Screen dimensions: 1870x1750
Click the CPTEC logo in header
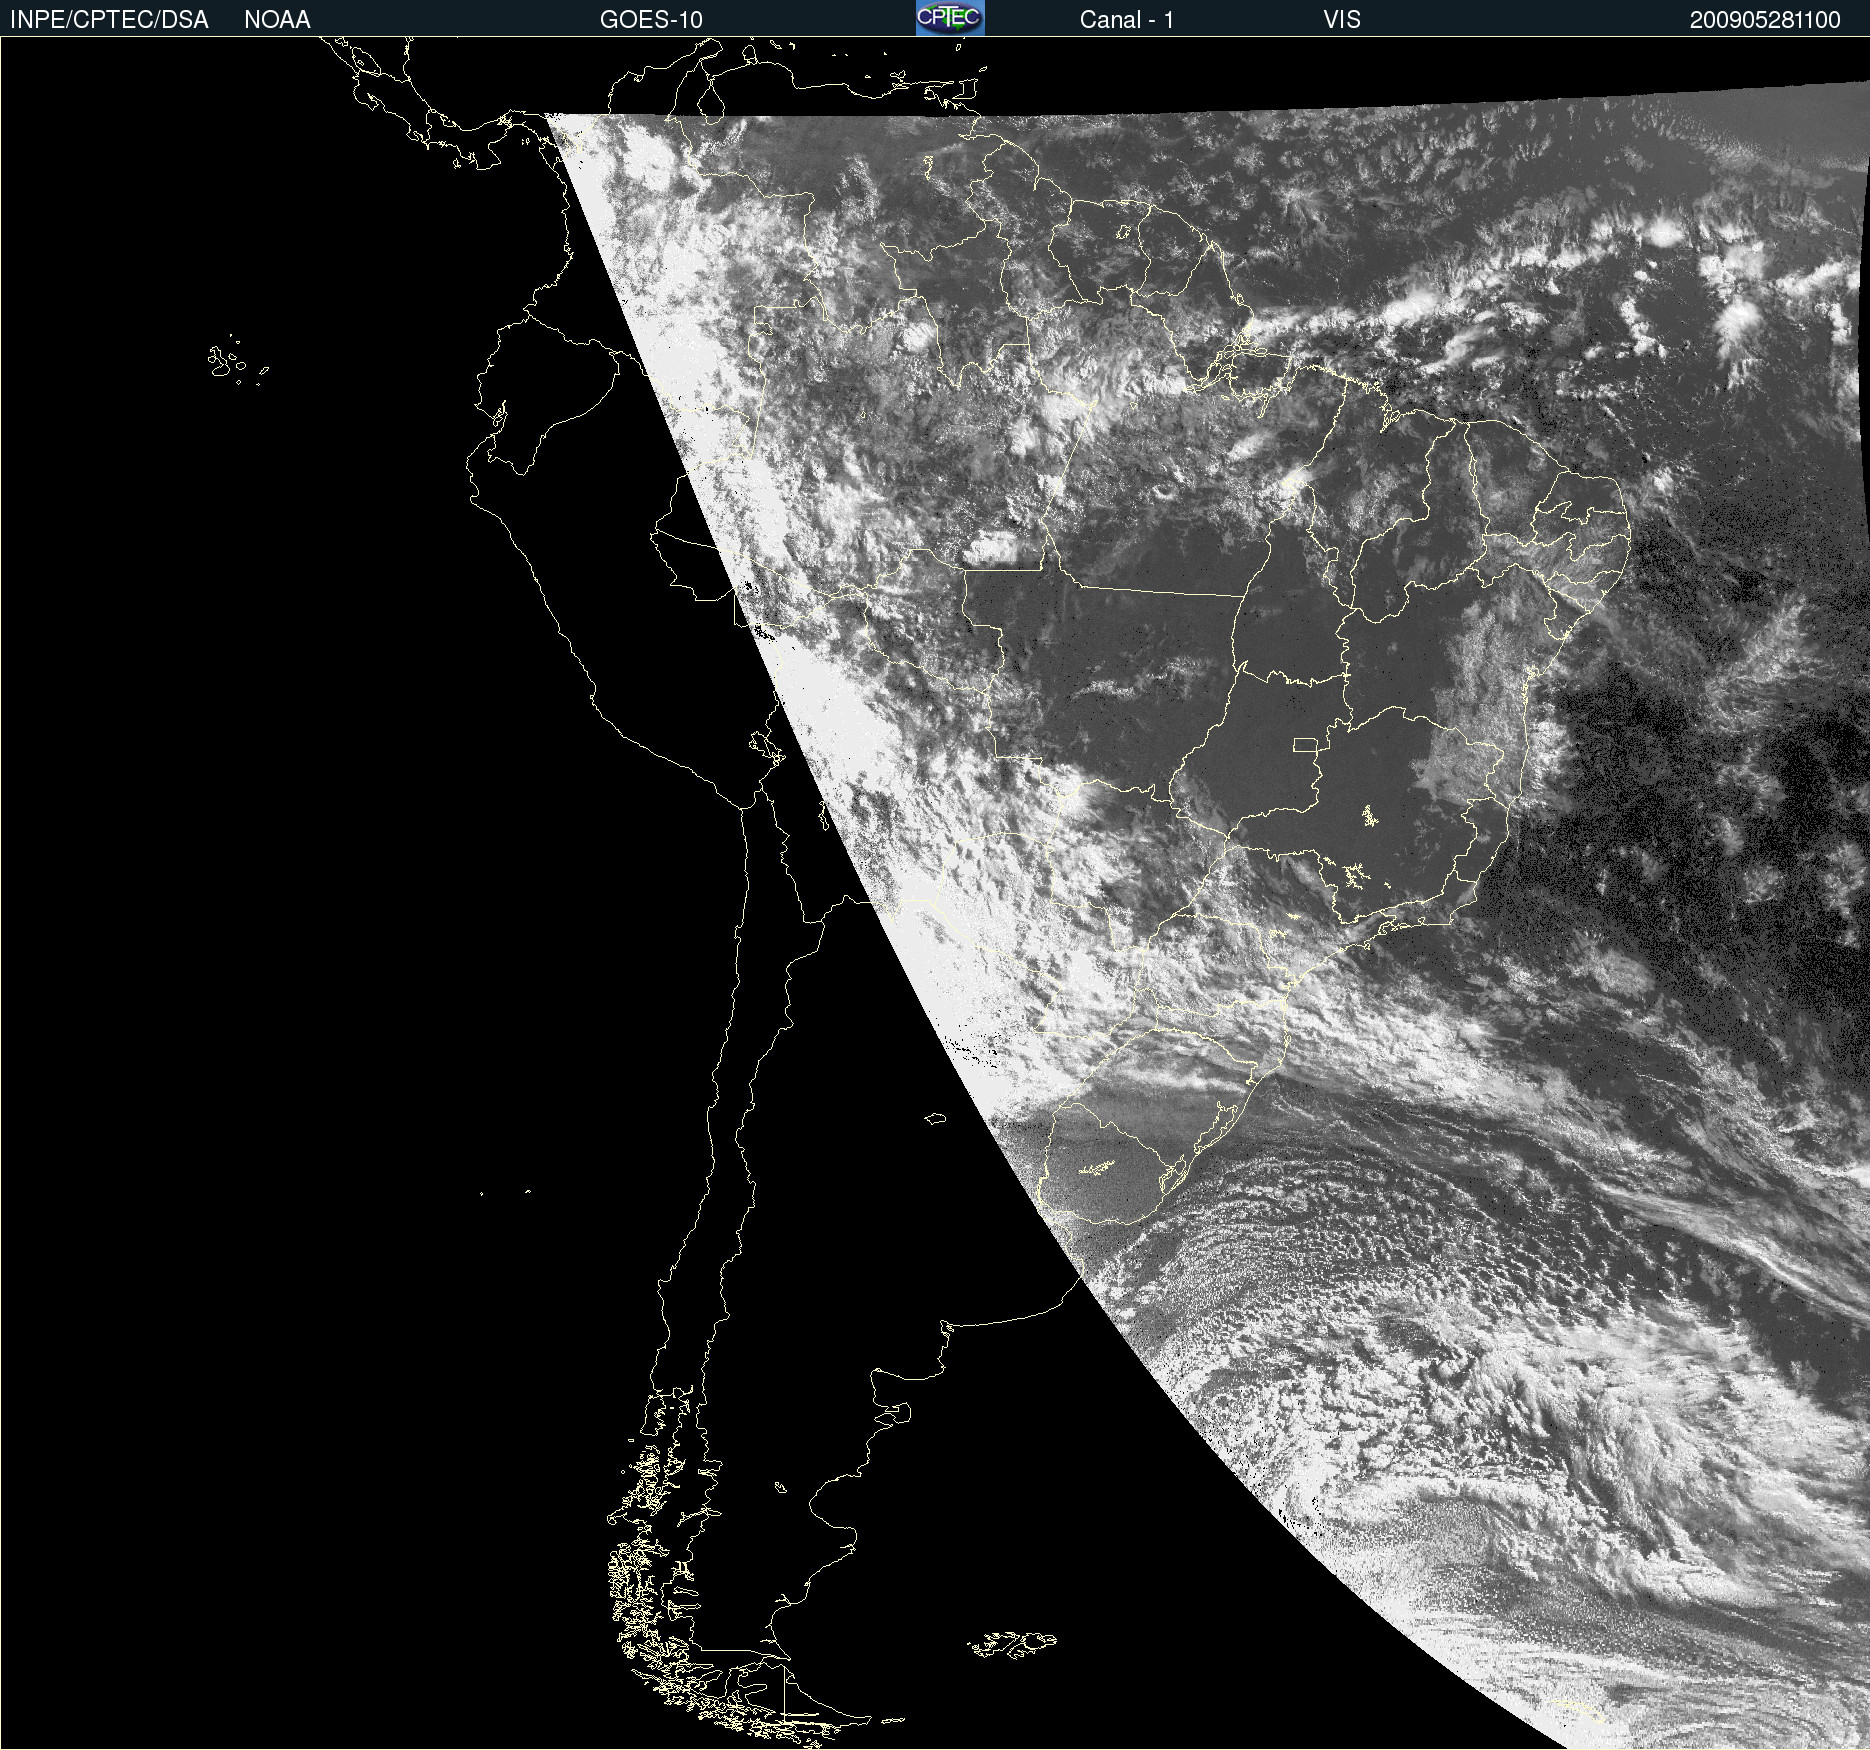click(x=950, y=18)
